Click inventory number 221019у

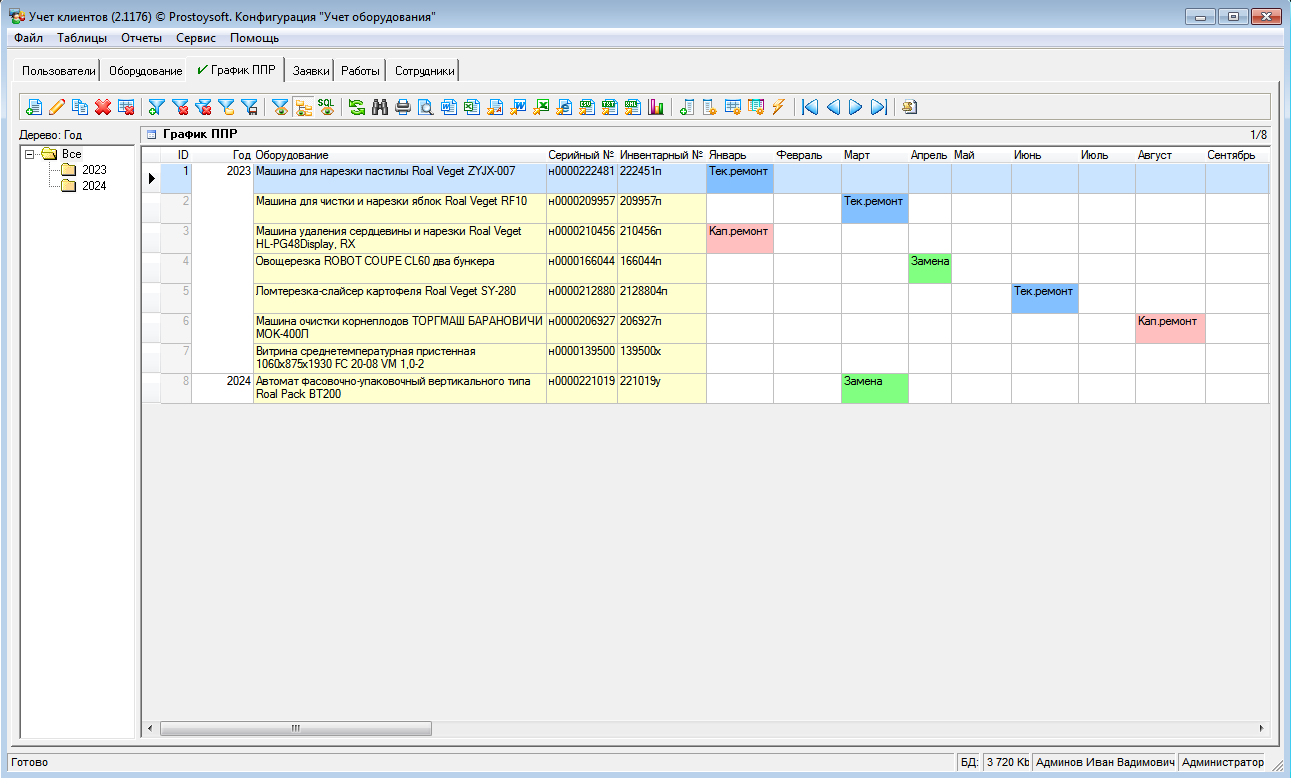pos(640,382)
